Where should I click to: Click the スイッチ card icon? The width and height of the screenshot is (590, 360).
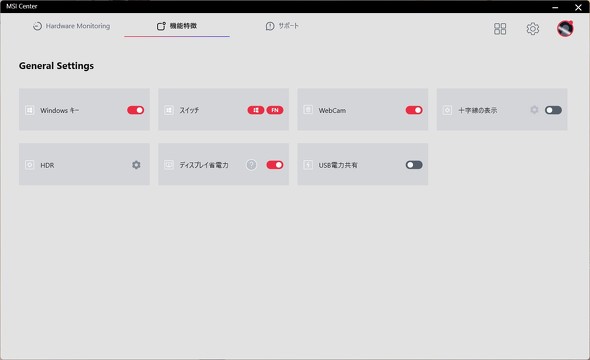(169, 110)
